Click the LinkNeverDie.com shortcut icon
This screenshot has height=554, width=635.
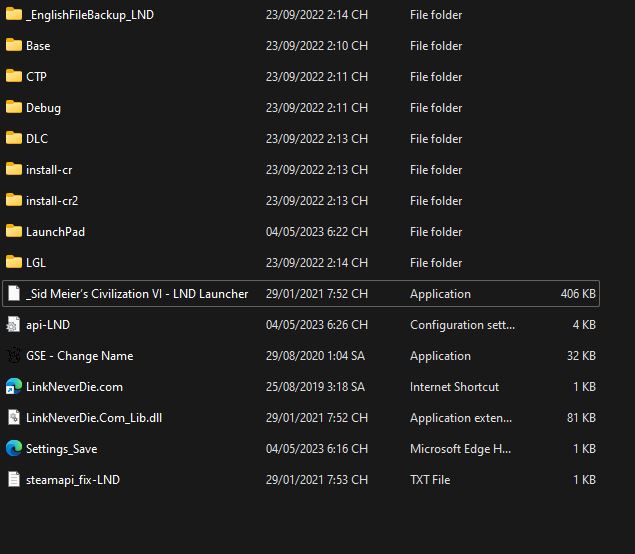click(14, 386)
